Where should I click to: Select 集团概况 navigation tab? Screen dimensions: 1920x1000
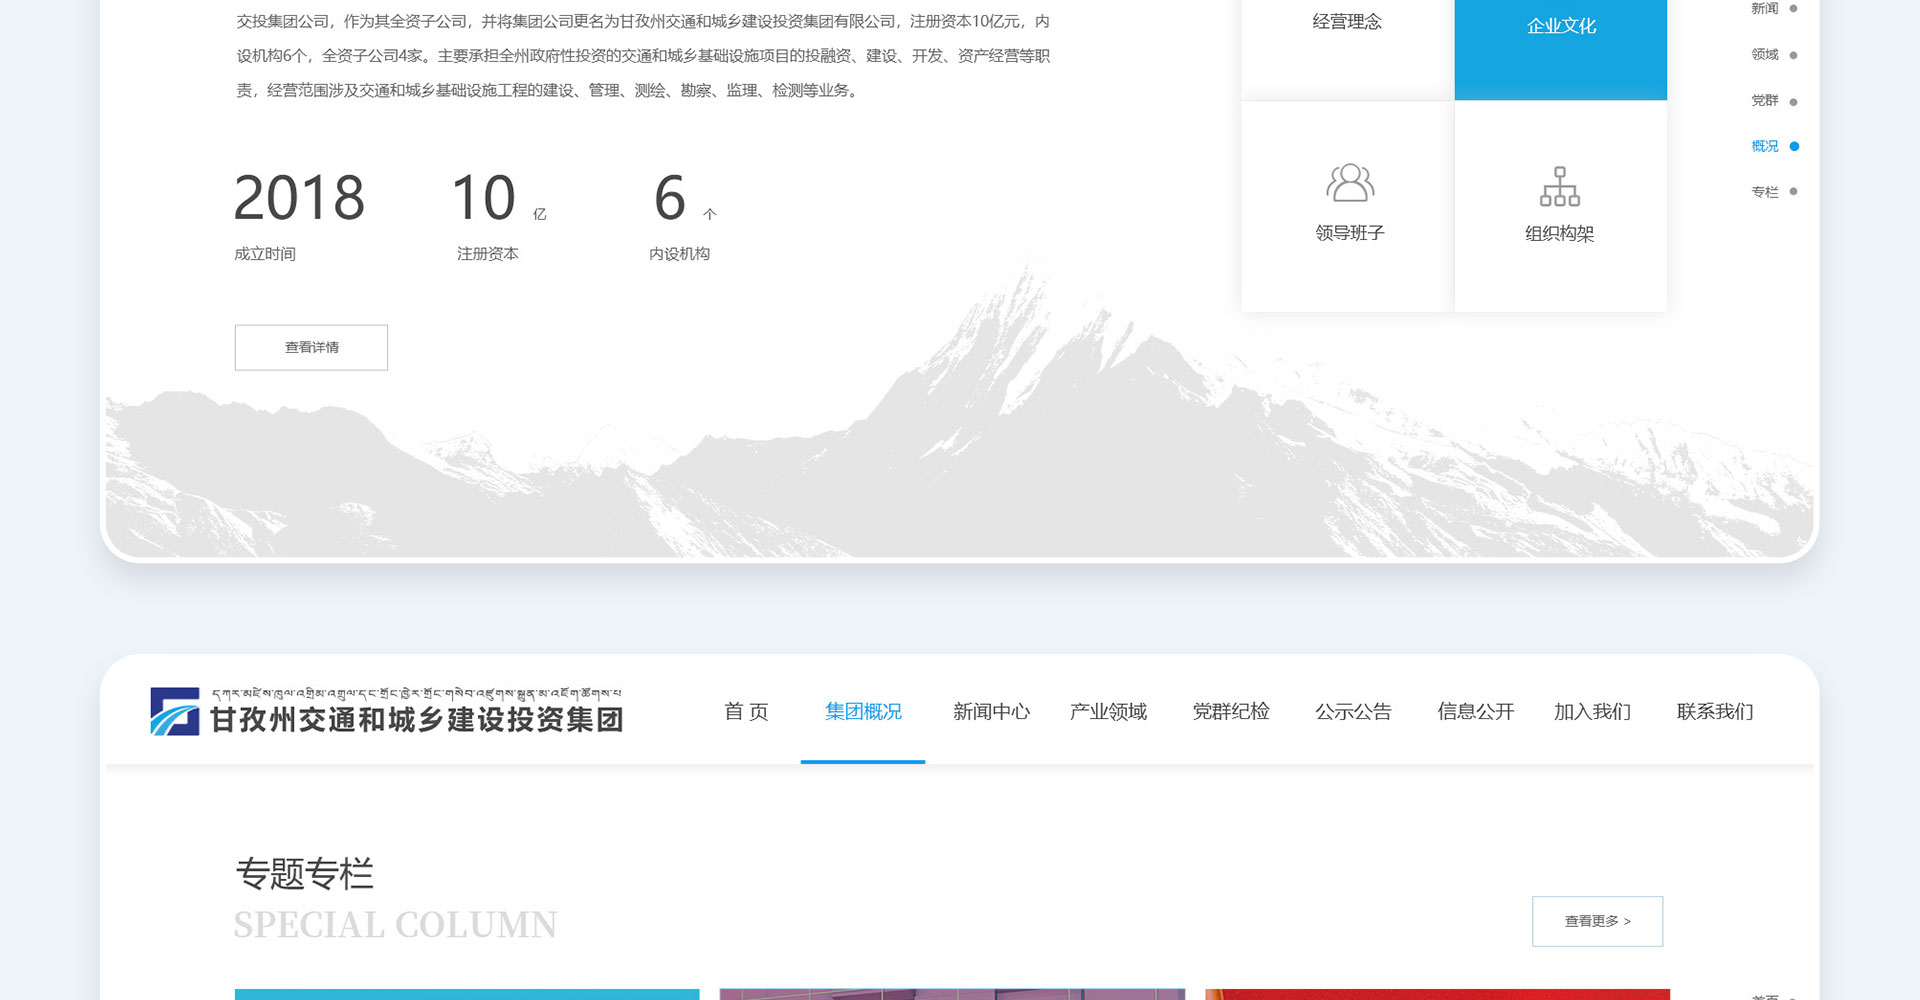[863, 712]
